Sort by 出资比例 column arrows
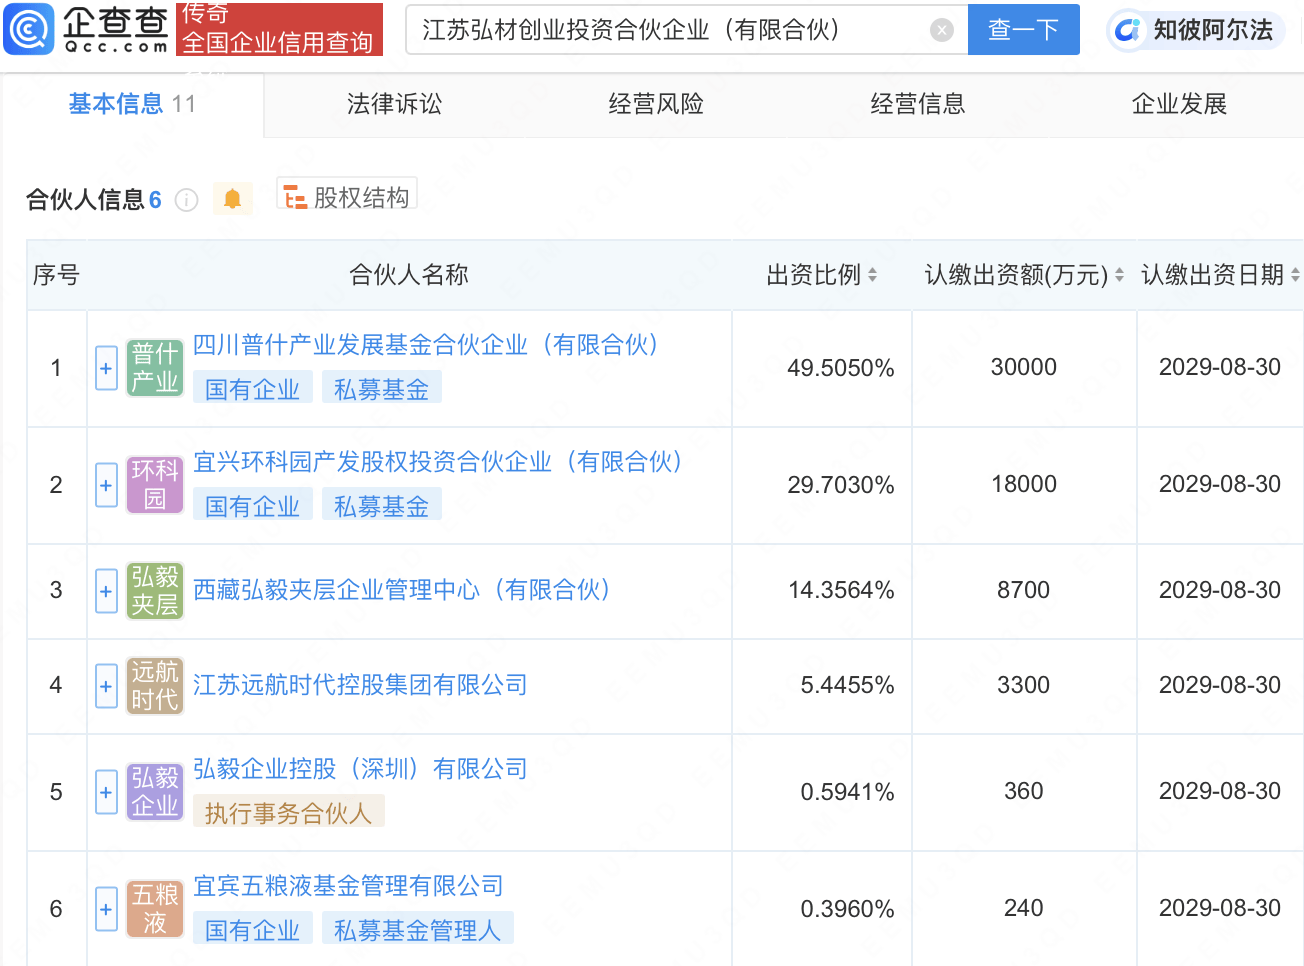The height and width of the screenshot is (966, 1304). [872, 275]
